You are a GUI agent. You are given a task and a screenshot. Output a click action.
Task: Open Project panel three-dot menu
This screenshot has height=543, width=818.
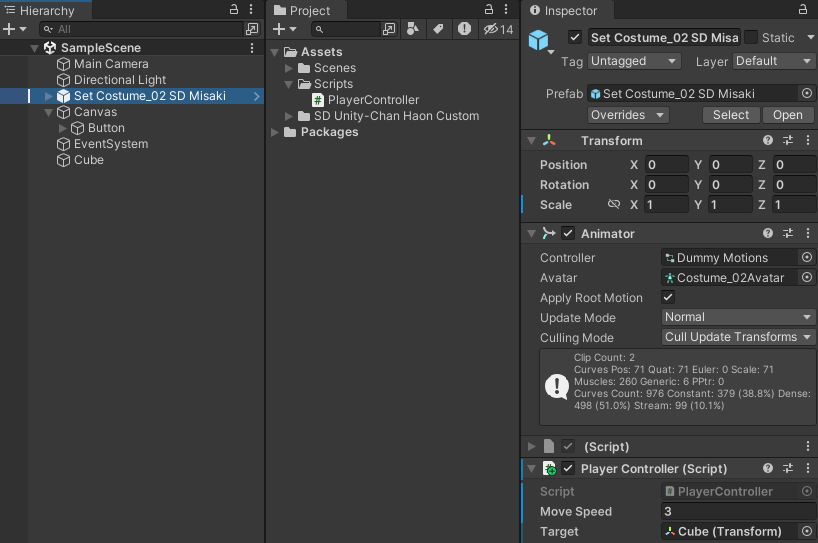point(506,9)
